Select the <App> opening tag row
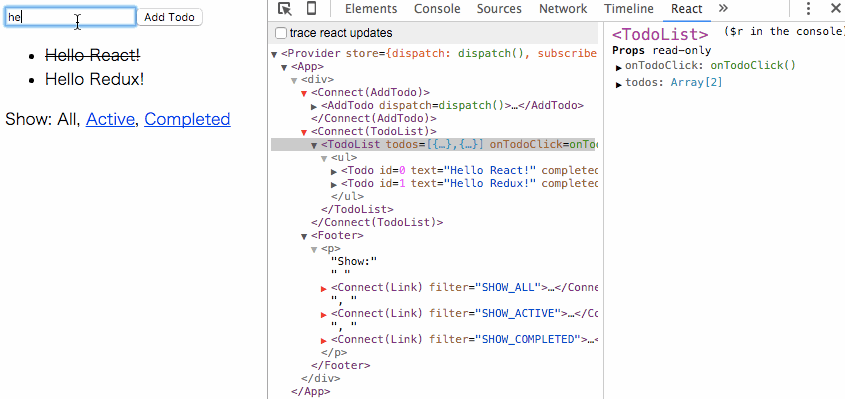Viewport: 845px width, 399px height. pyautogui.click(x=307, y=67)
